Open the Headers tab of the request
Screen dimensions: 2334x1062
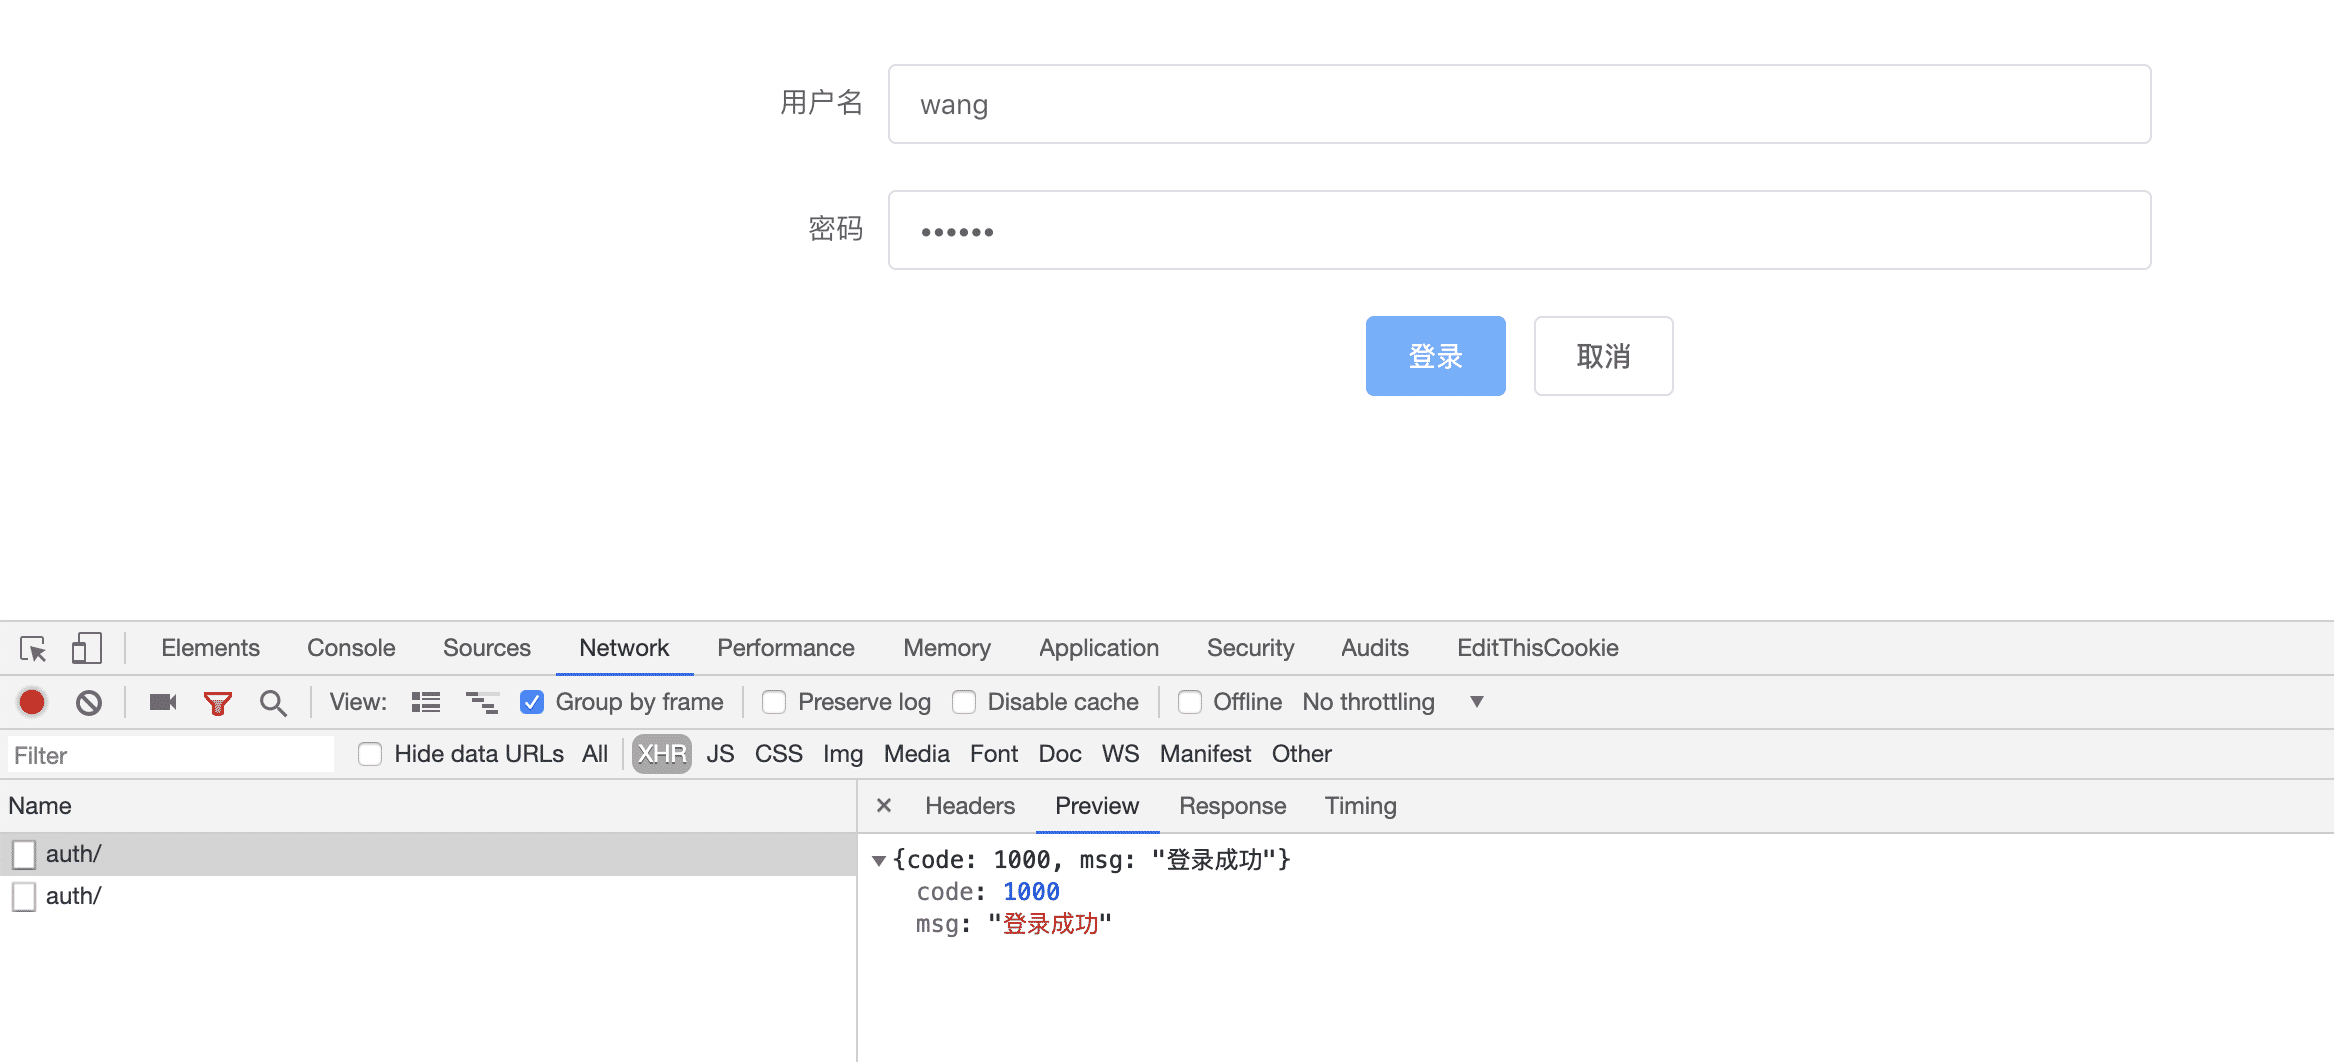pos(969,806)
